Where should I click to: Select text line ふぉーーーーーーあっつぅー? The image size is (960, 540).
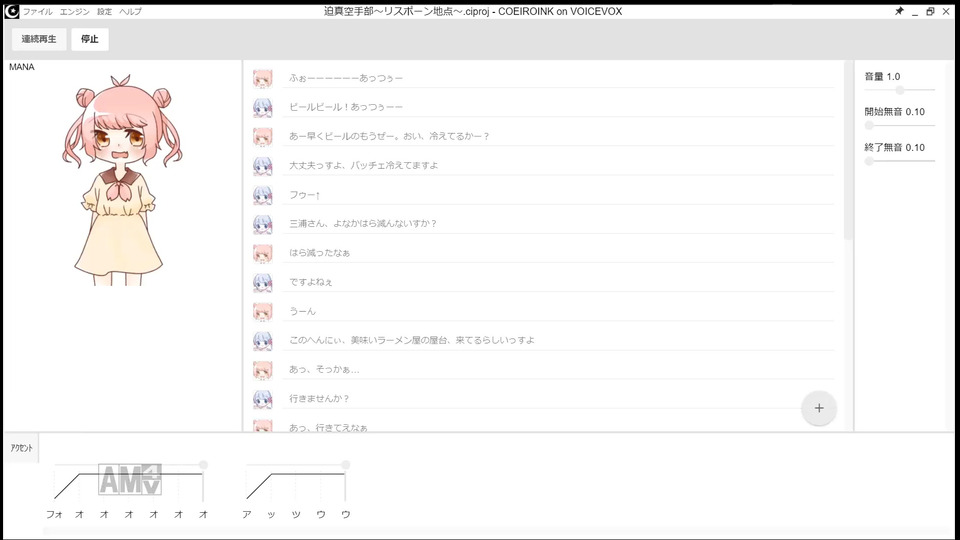[558, 78]
